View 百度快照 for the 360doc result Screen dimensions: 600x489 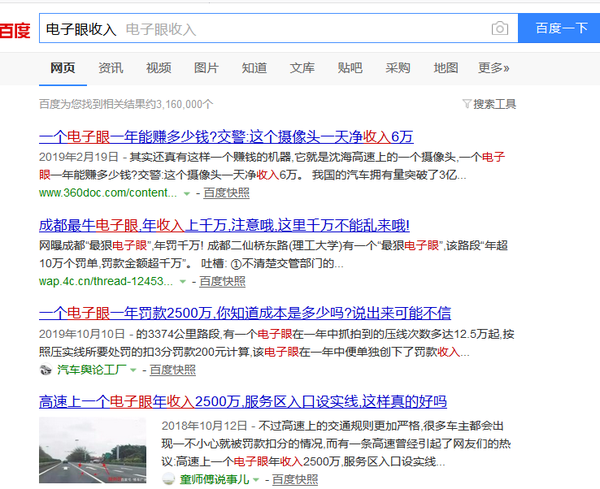coord(227,194)
